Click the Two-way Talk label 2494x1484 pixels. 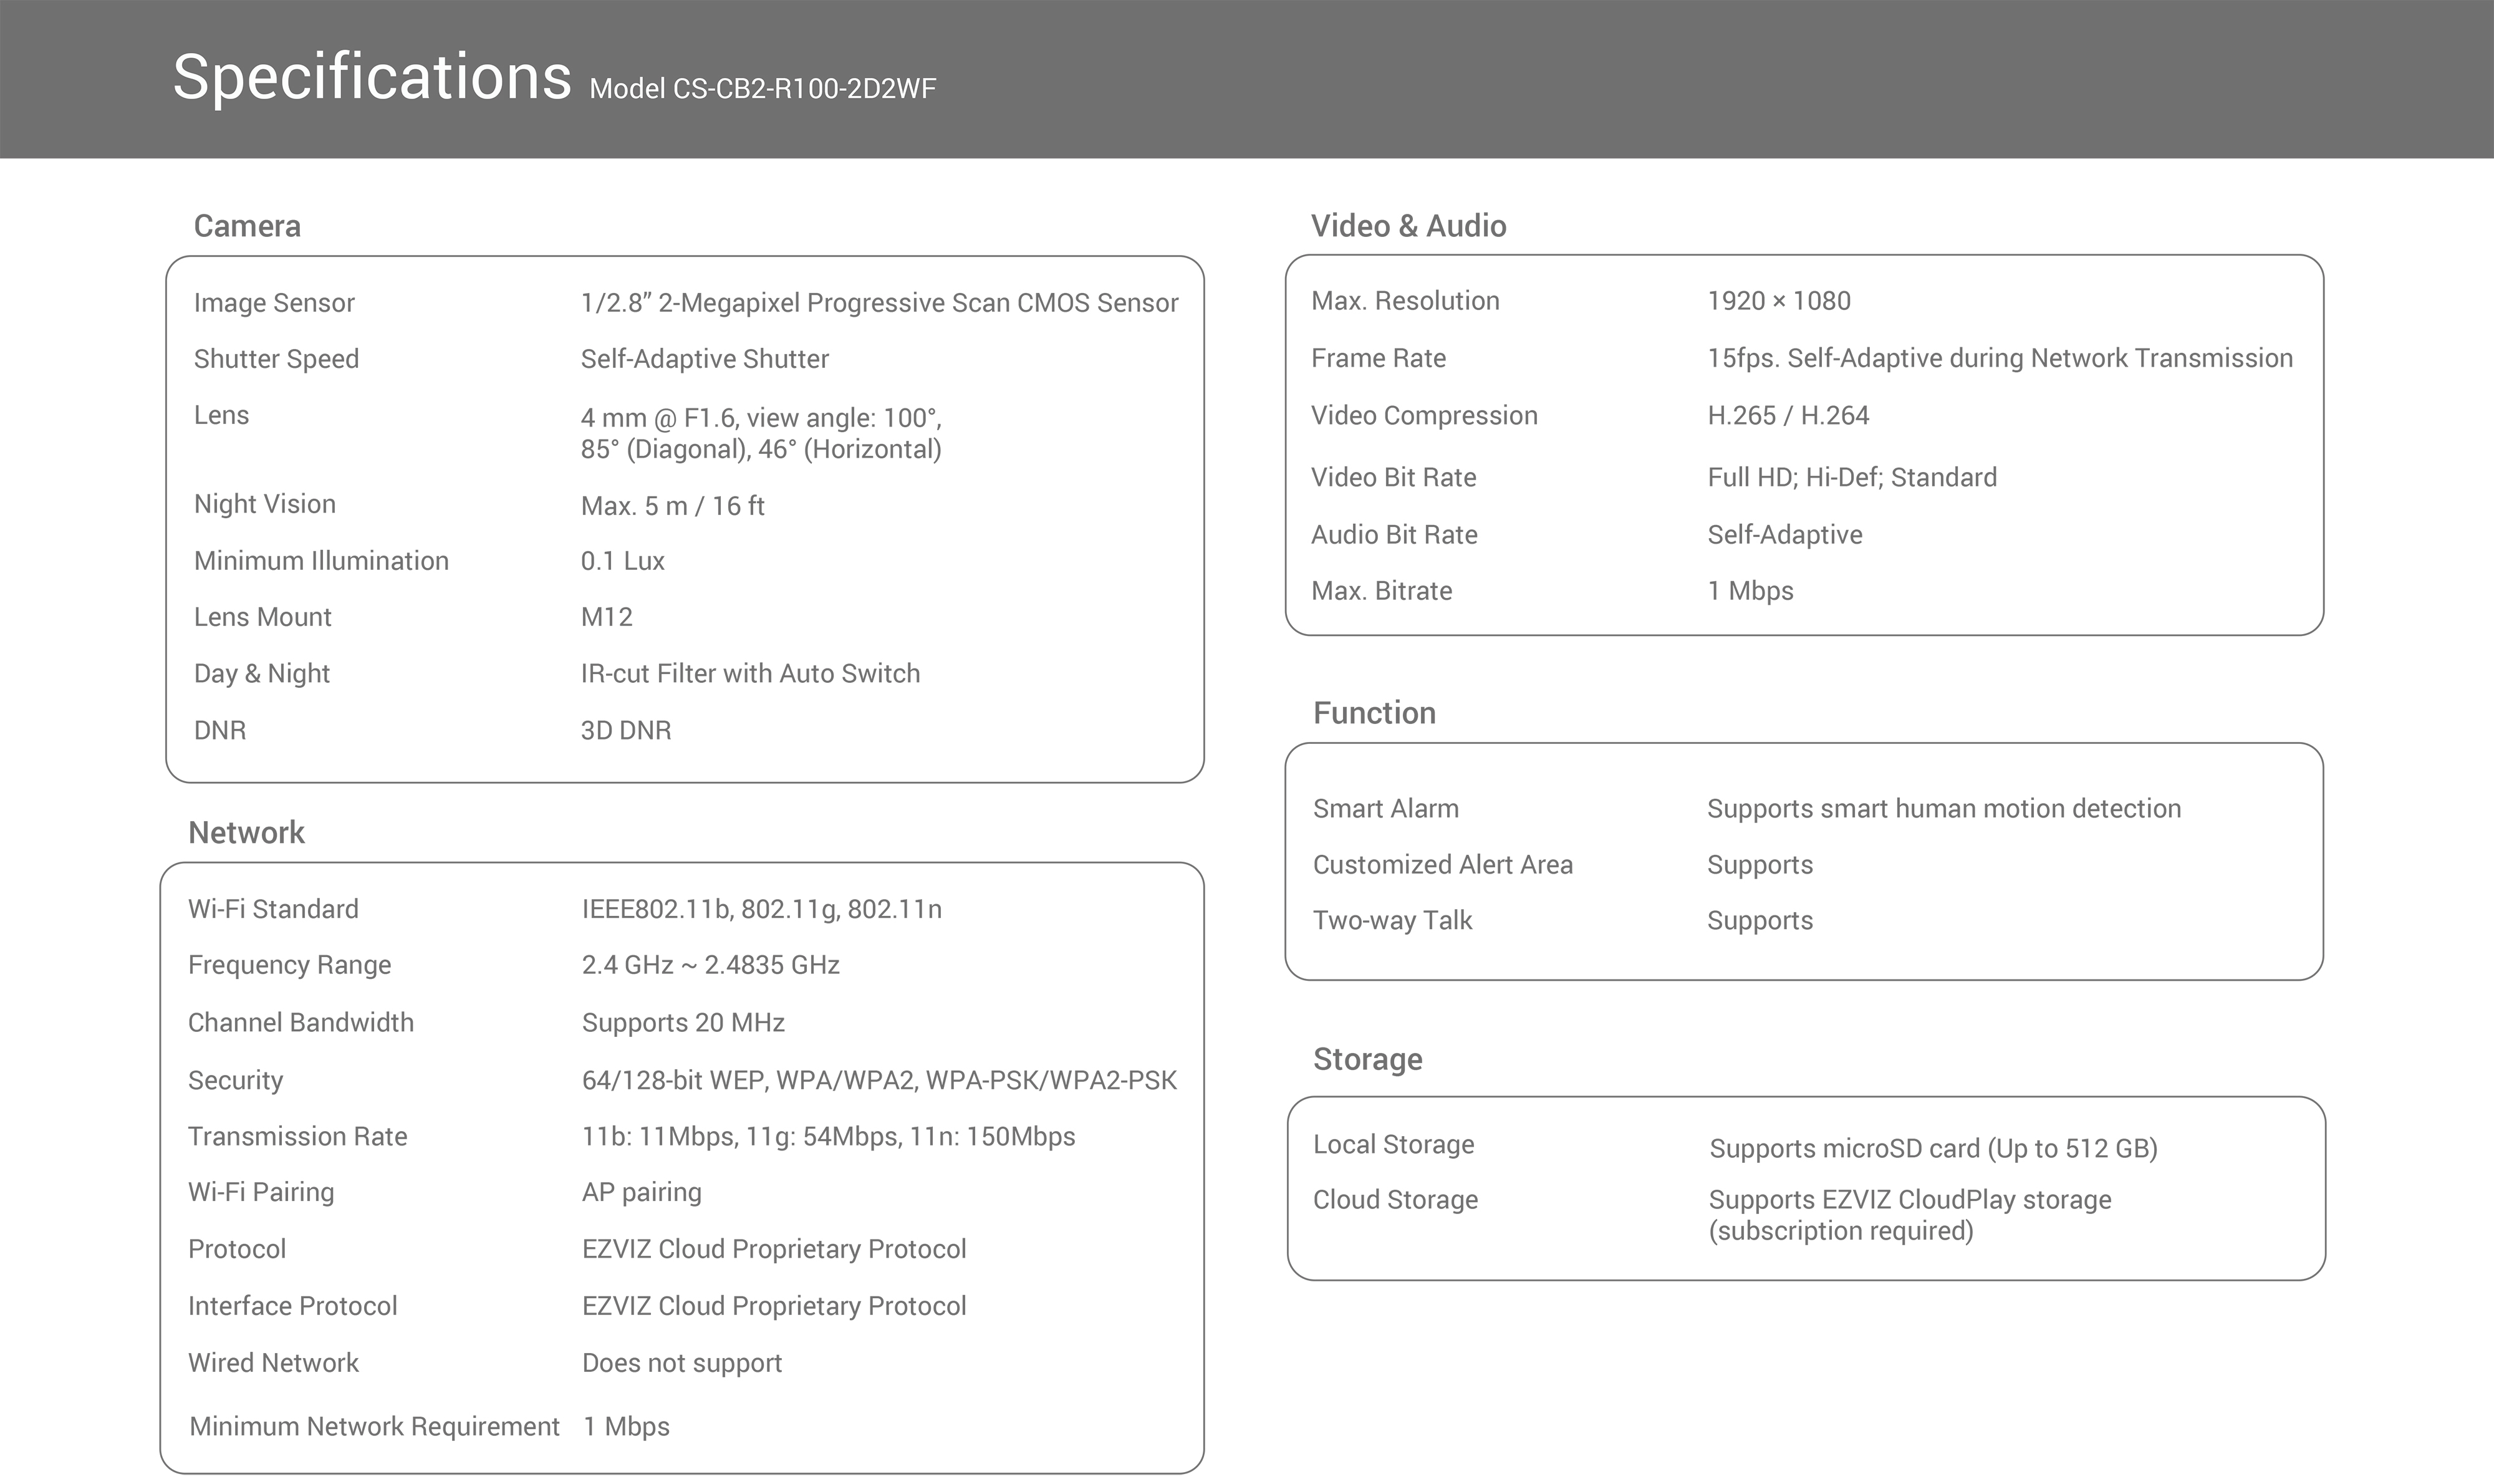tap(1392, 921)
